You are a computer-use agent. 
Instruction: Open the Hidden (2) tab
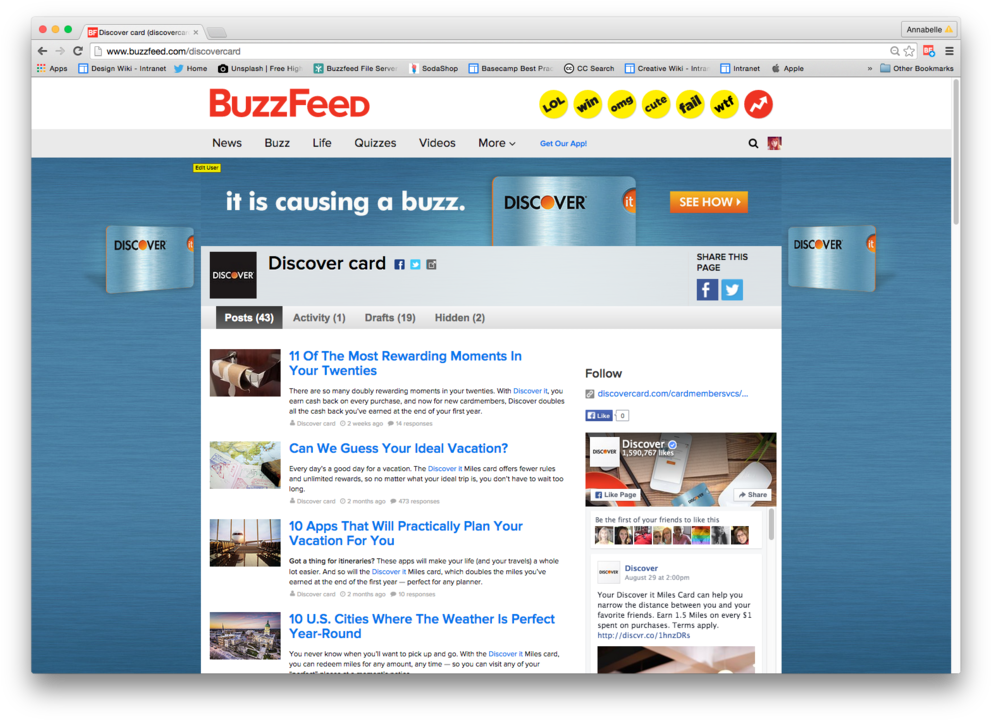[x=459, y=318]
